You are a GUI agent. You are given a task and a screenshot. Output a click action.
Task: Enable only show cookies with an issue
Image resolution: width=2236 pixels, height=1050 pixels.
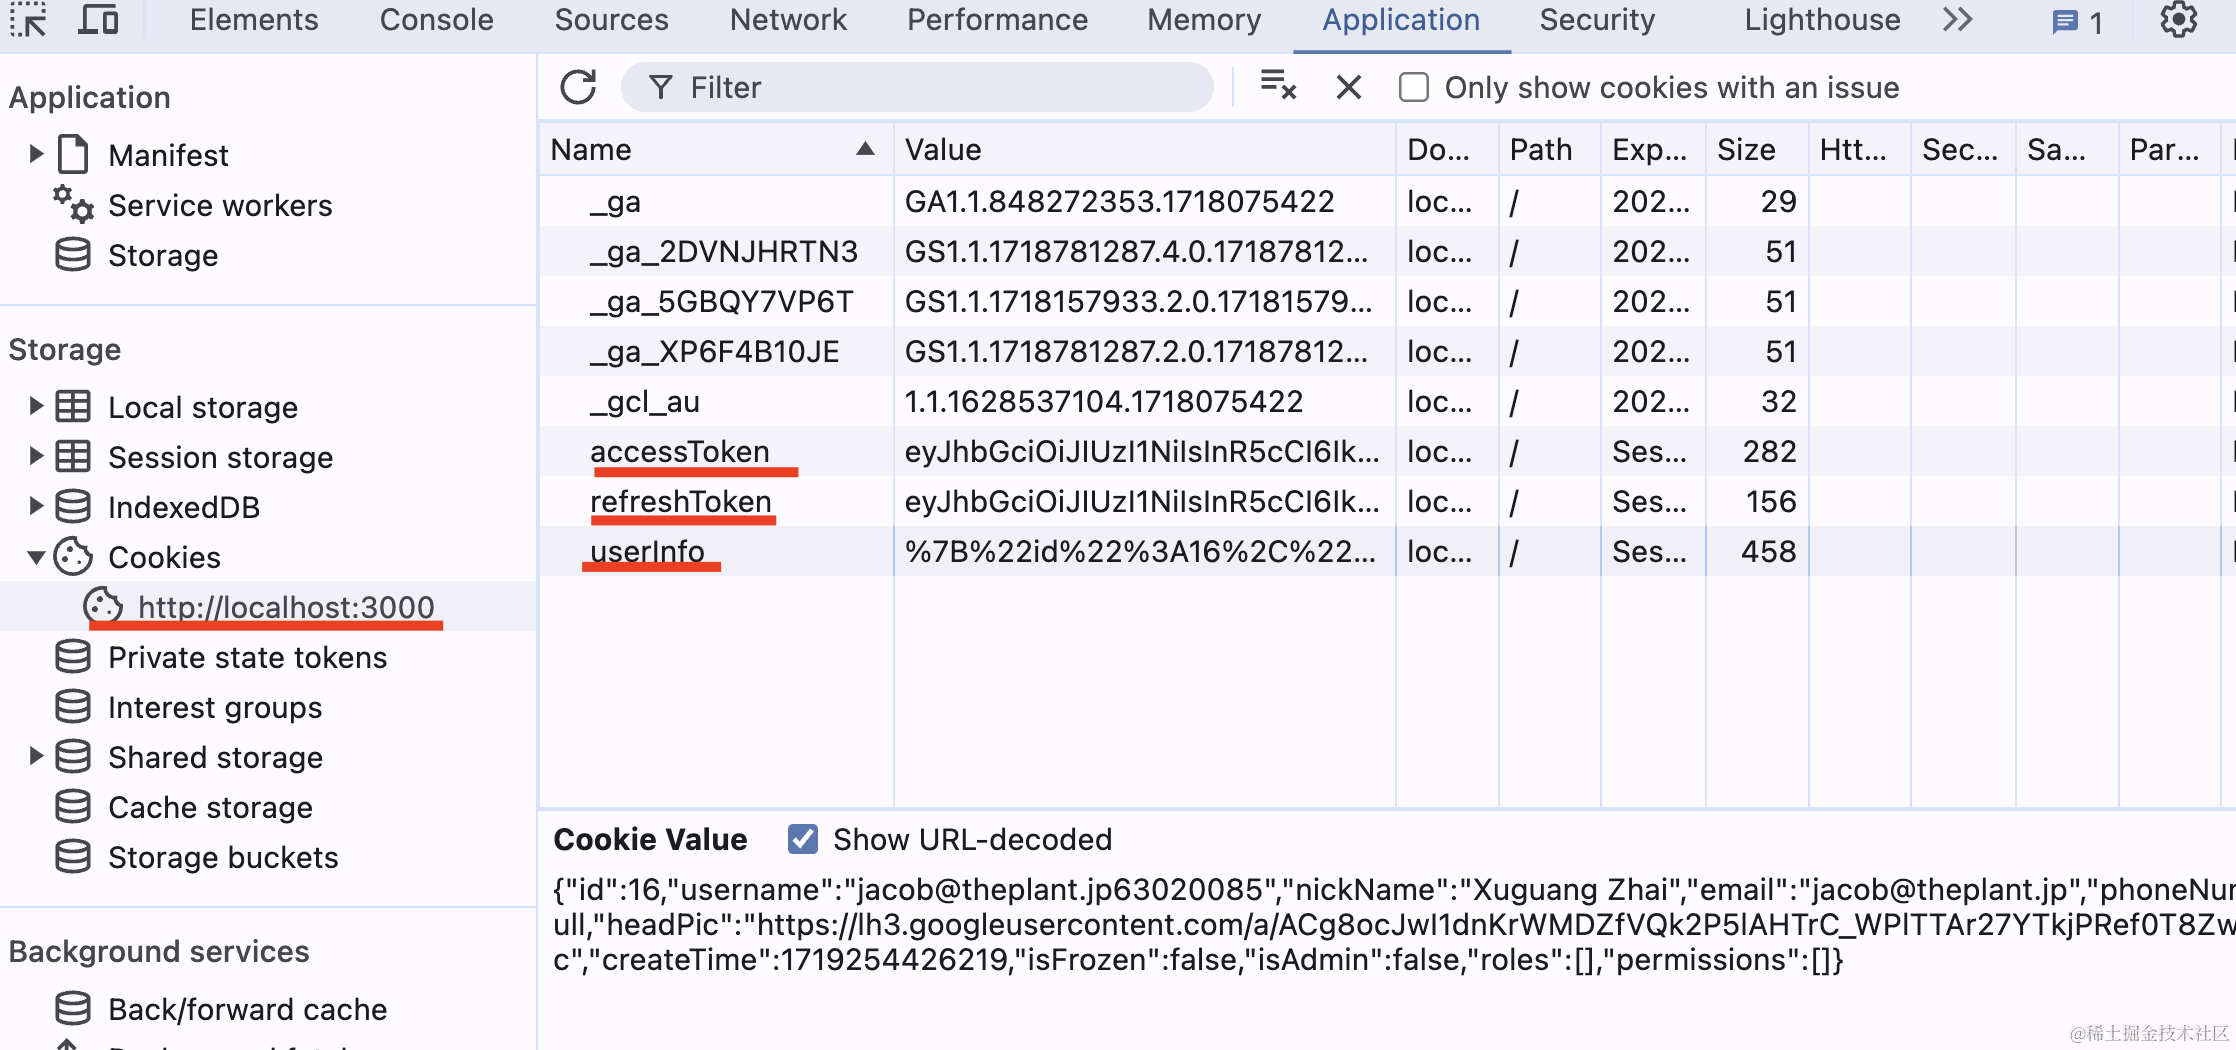(1414, 88)
